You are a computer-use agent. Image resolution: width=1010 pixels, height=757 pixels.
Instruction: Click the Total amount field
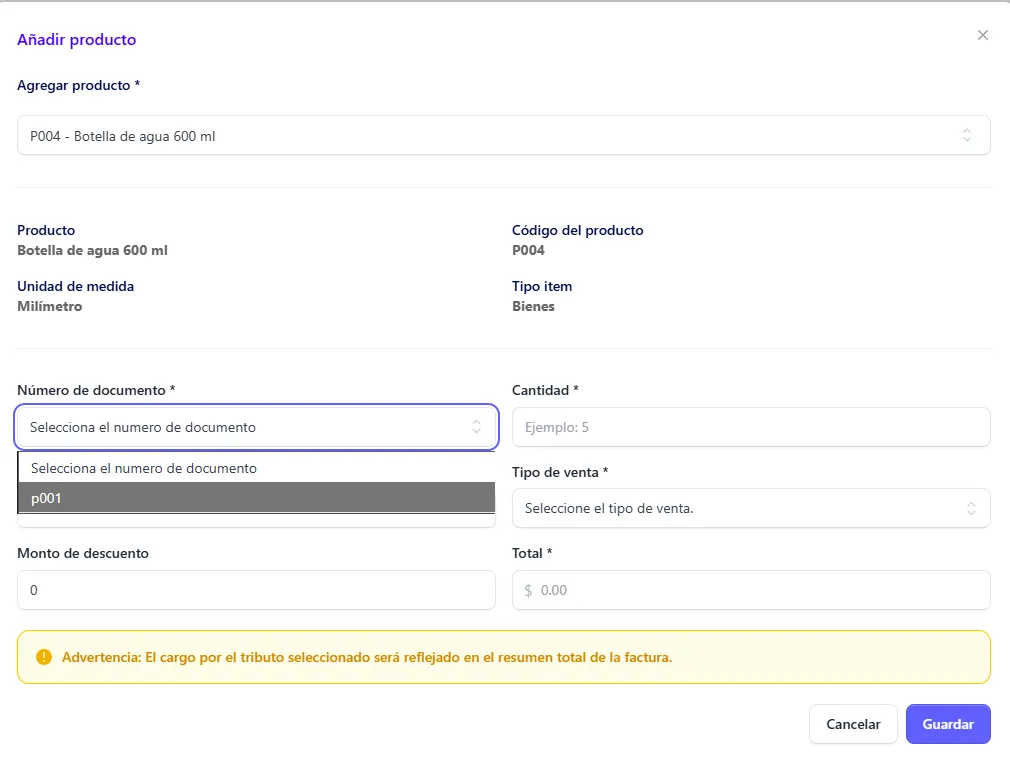click(760, 590)
